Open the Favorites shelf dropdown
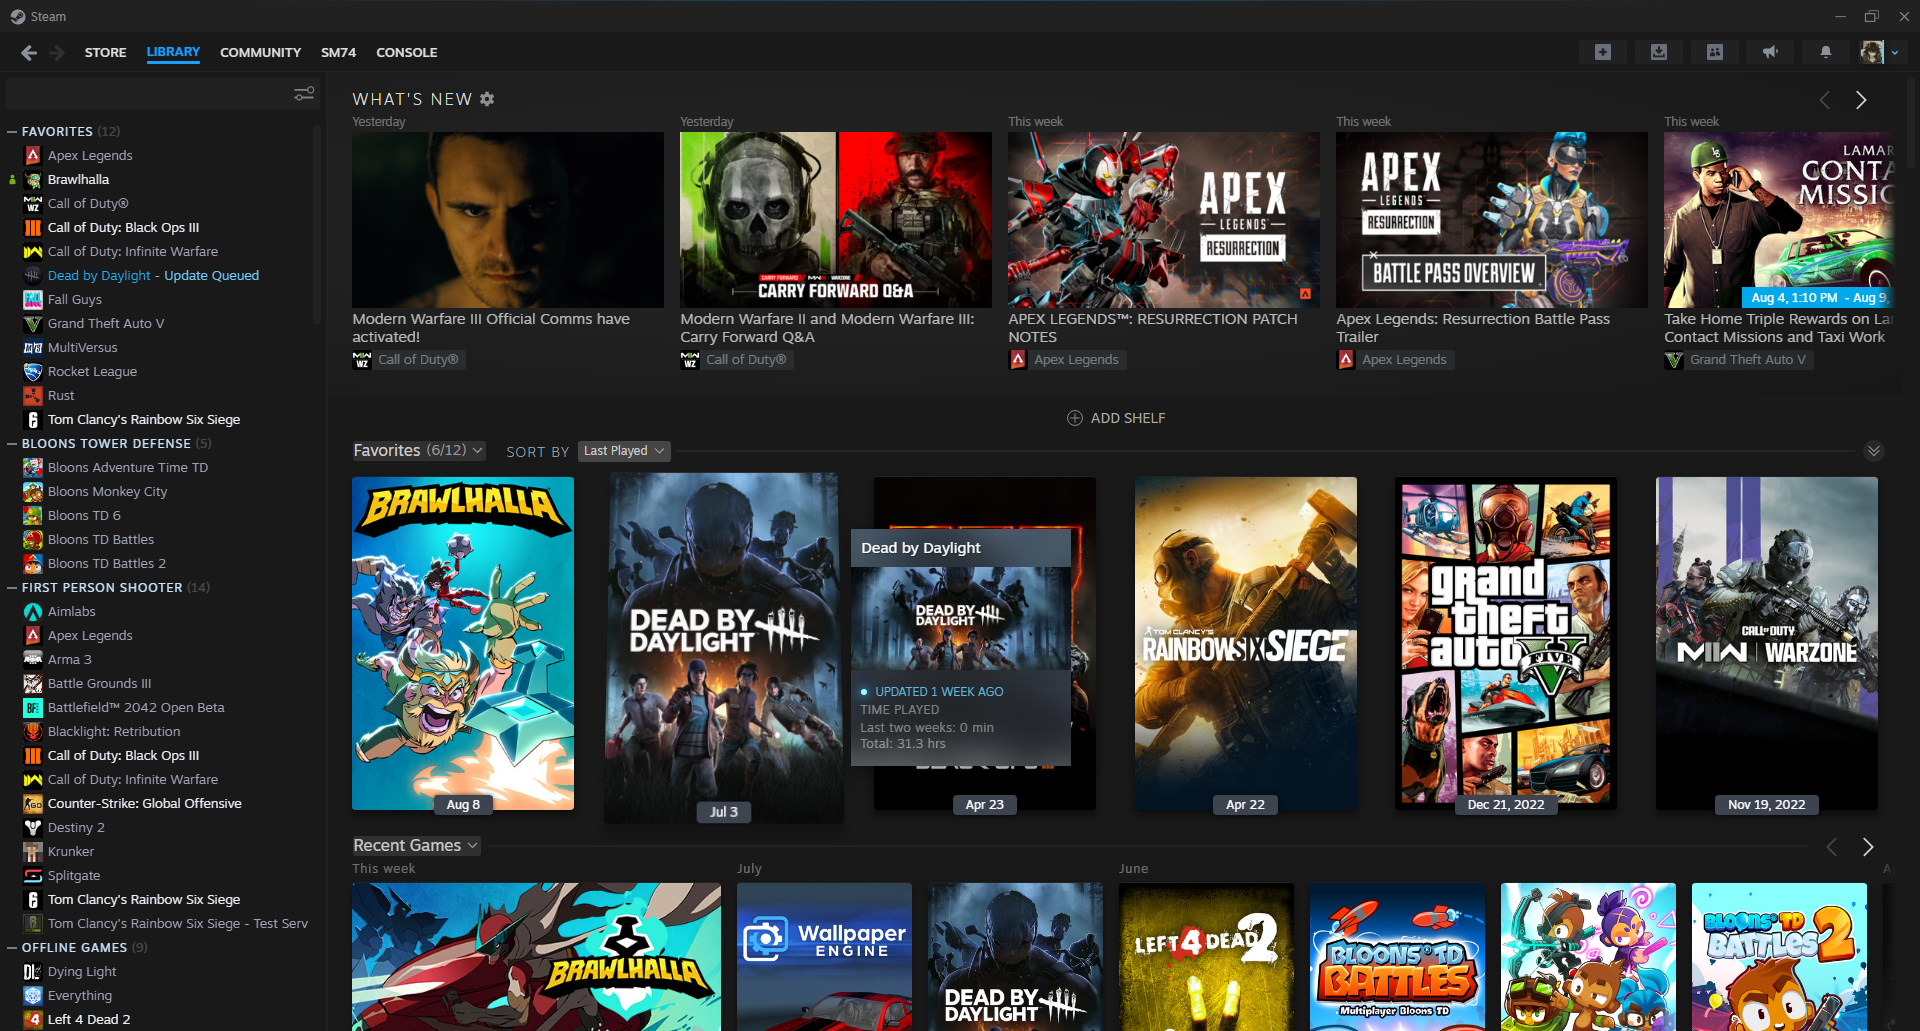 click(x=418, y=450)
